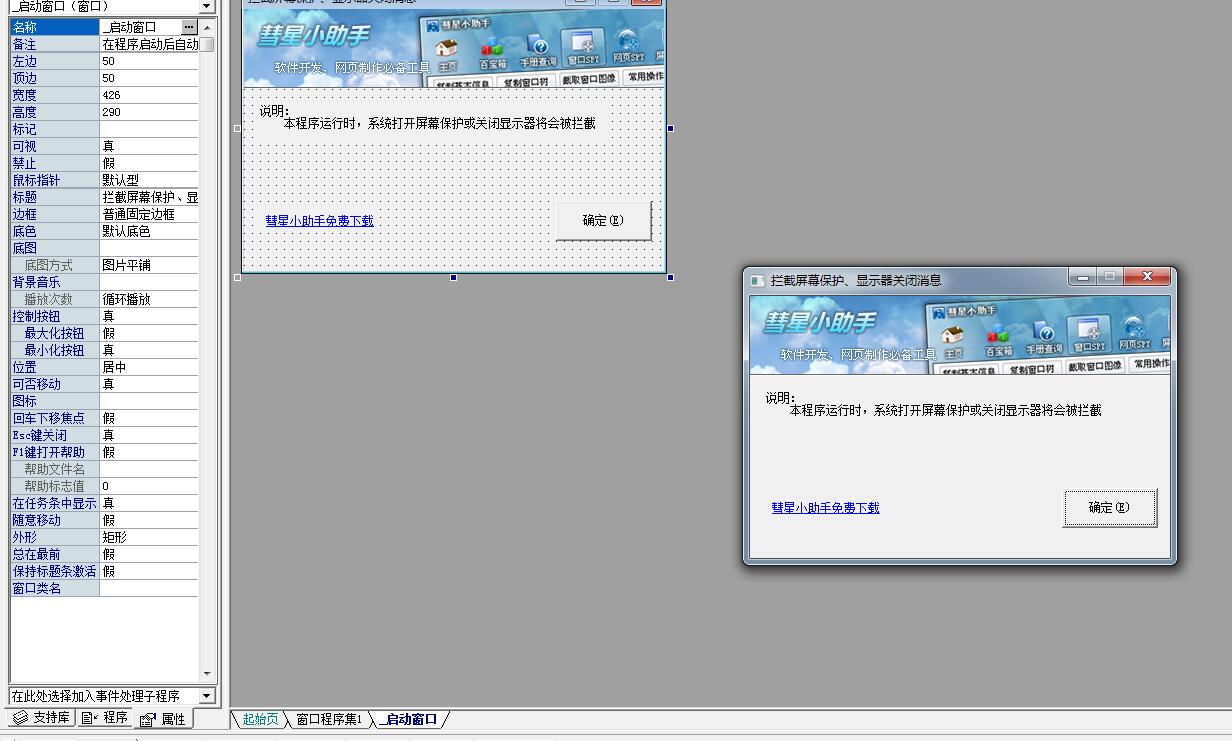Select the 可否移动 property row
1232x741 pixels.
(105, 384)
